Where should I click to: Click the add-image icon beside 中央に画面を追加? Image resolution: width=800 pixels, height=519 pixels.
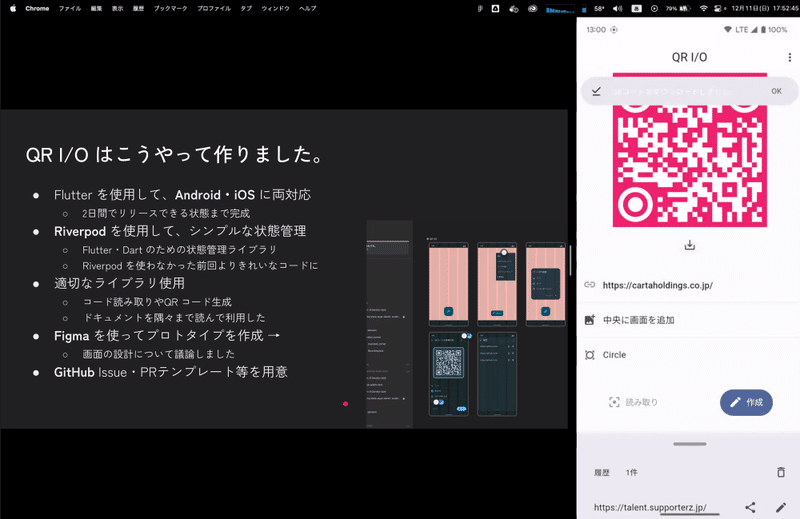point(590,320)
